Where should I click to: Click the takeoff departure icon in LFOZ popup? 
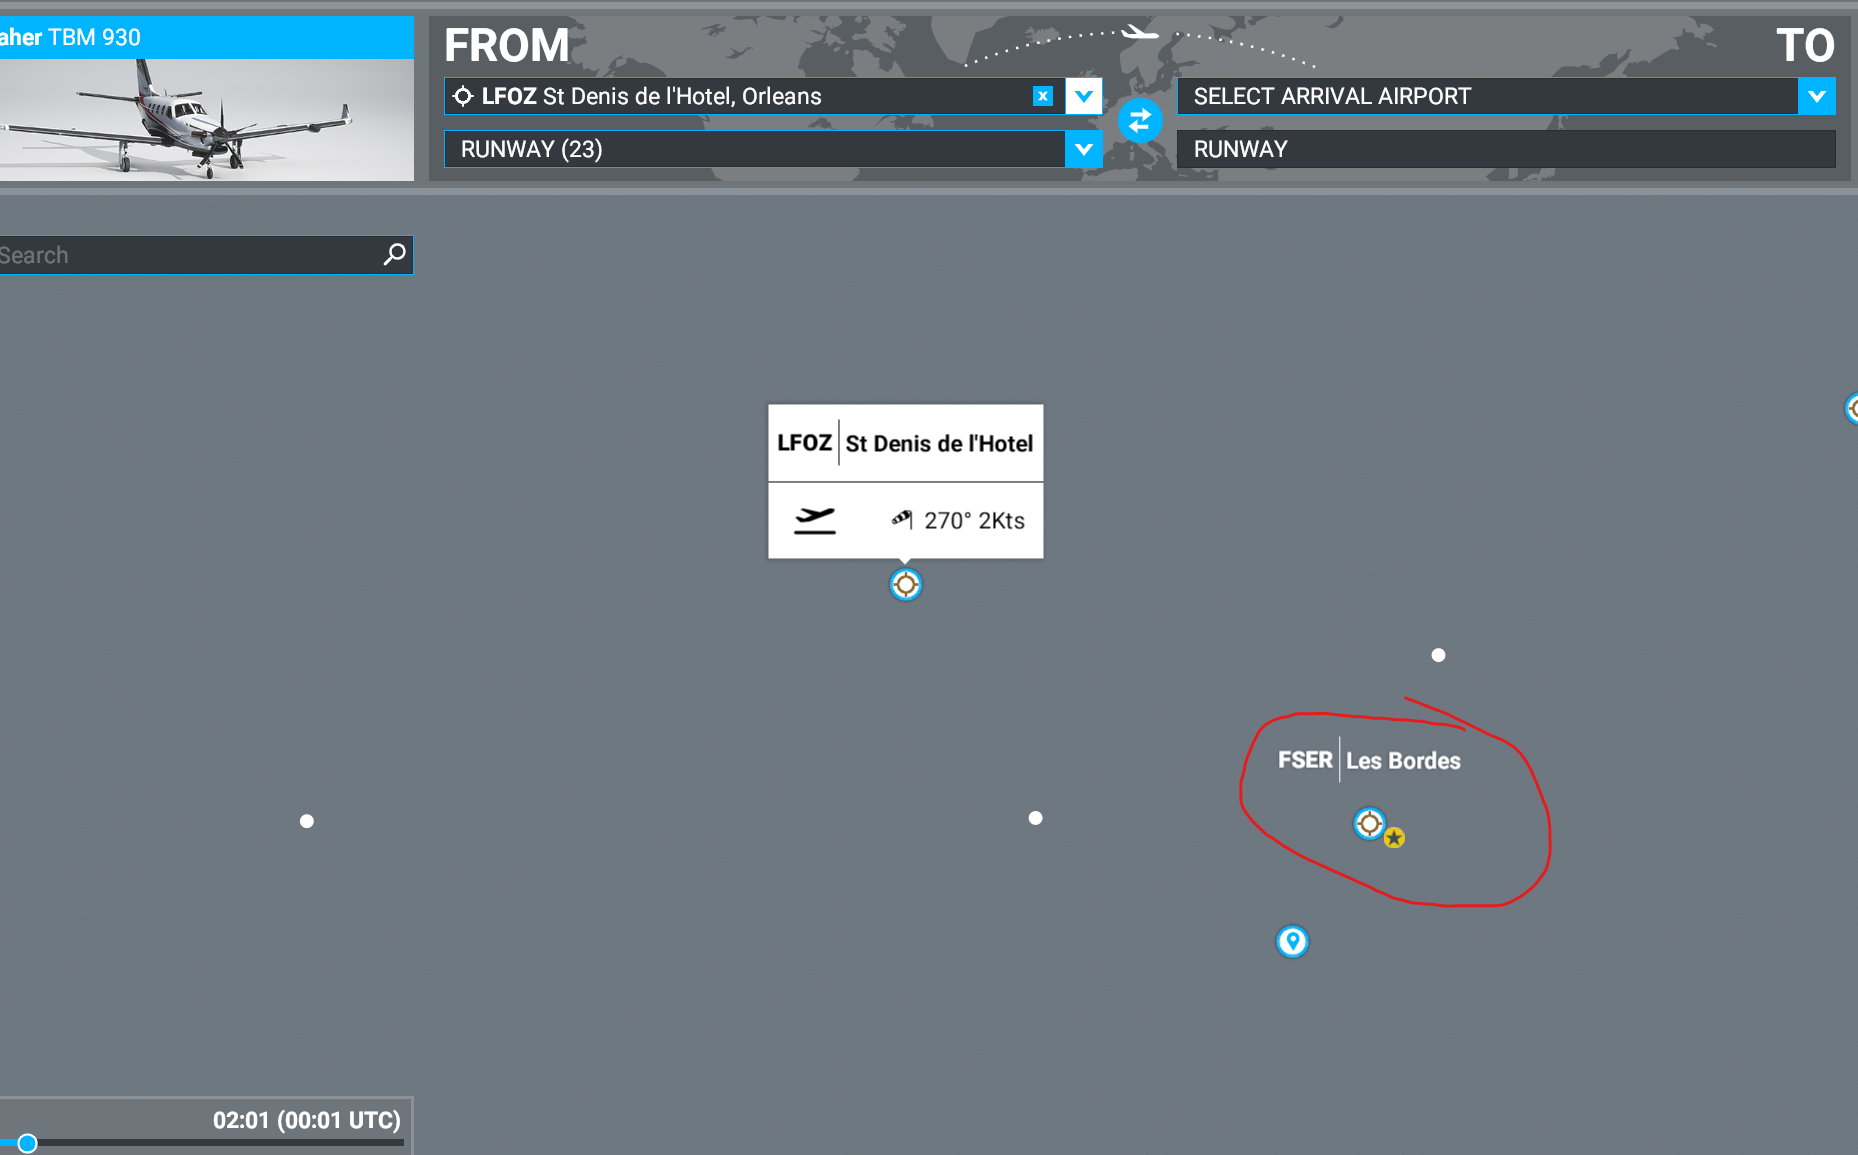[x=814, y=520]
